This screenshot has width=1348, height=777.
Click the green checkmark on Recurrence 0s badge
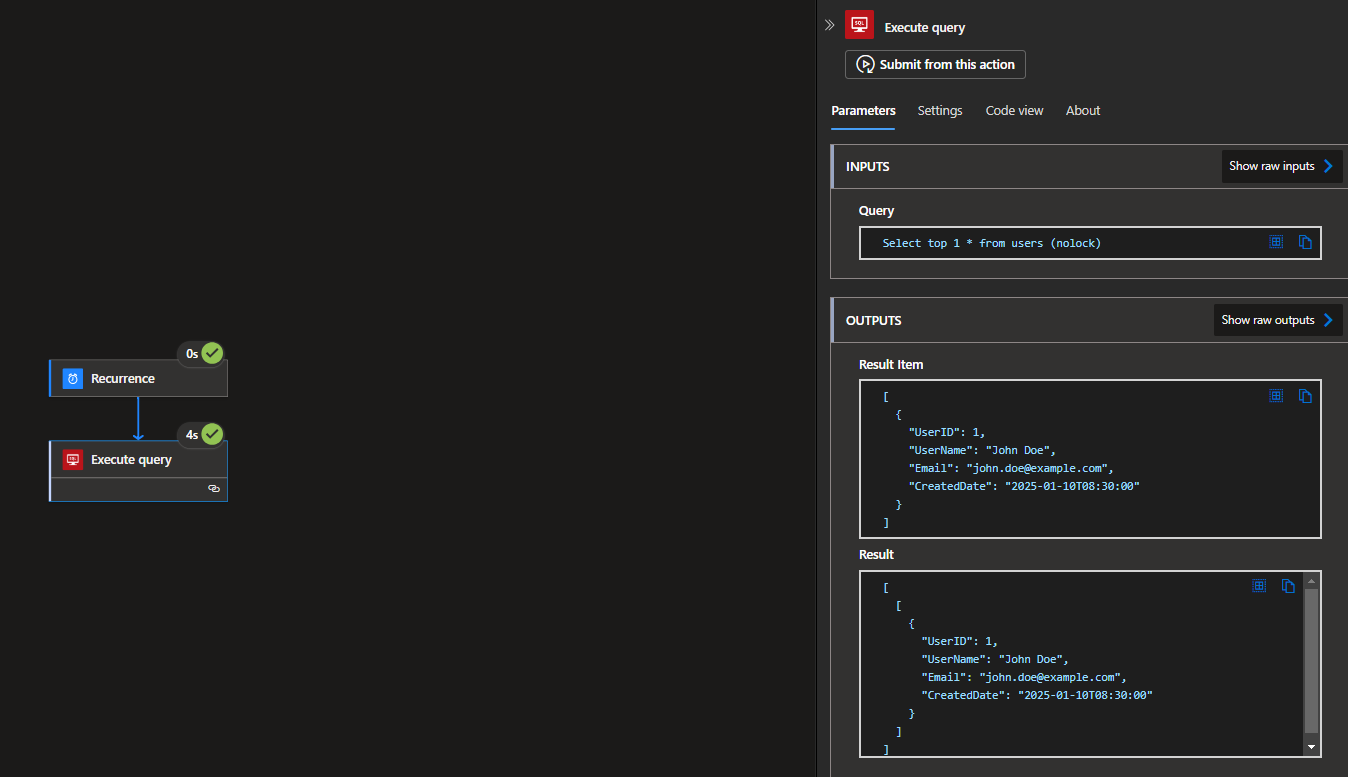[x=212, y=353]
